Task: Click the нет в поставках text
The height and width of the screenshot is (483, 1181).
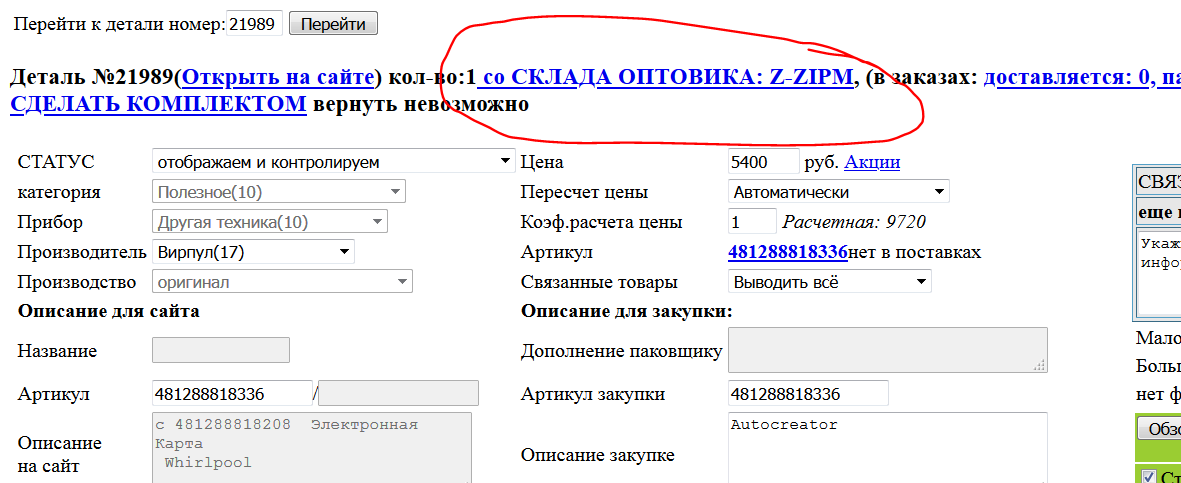Action: (x=915, y=252)
